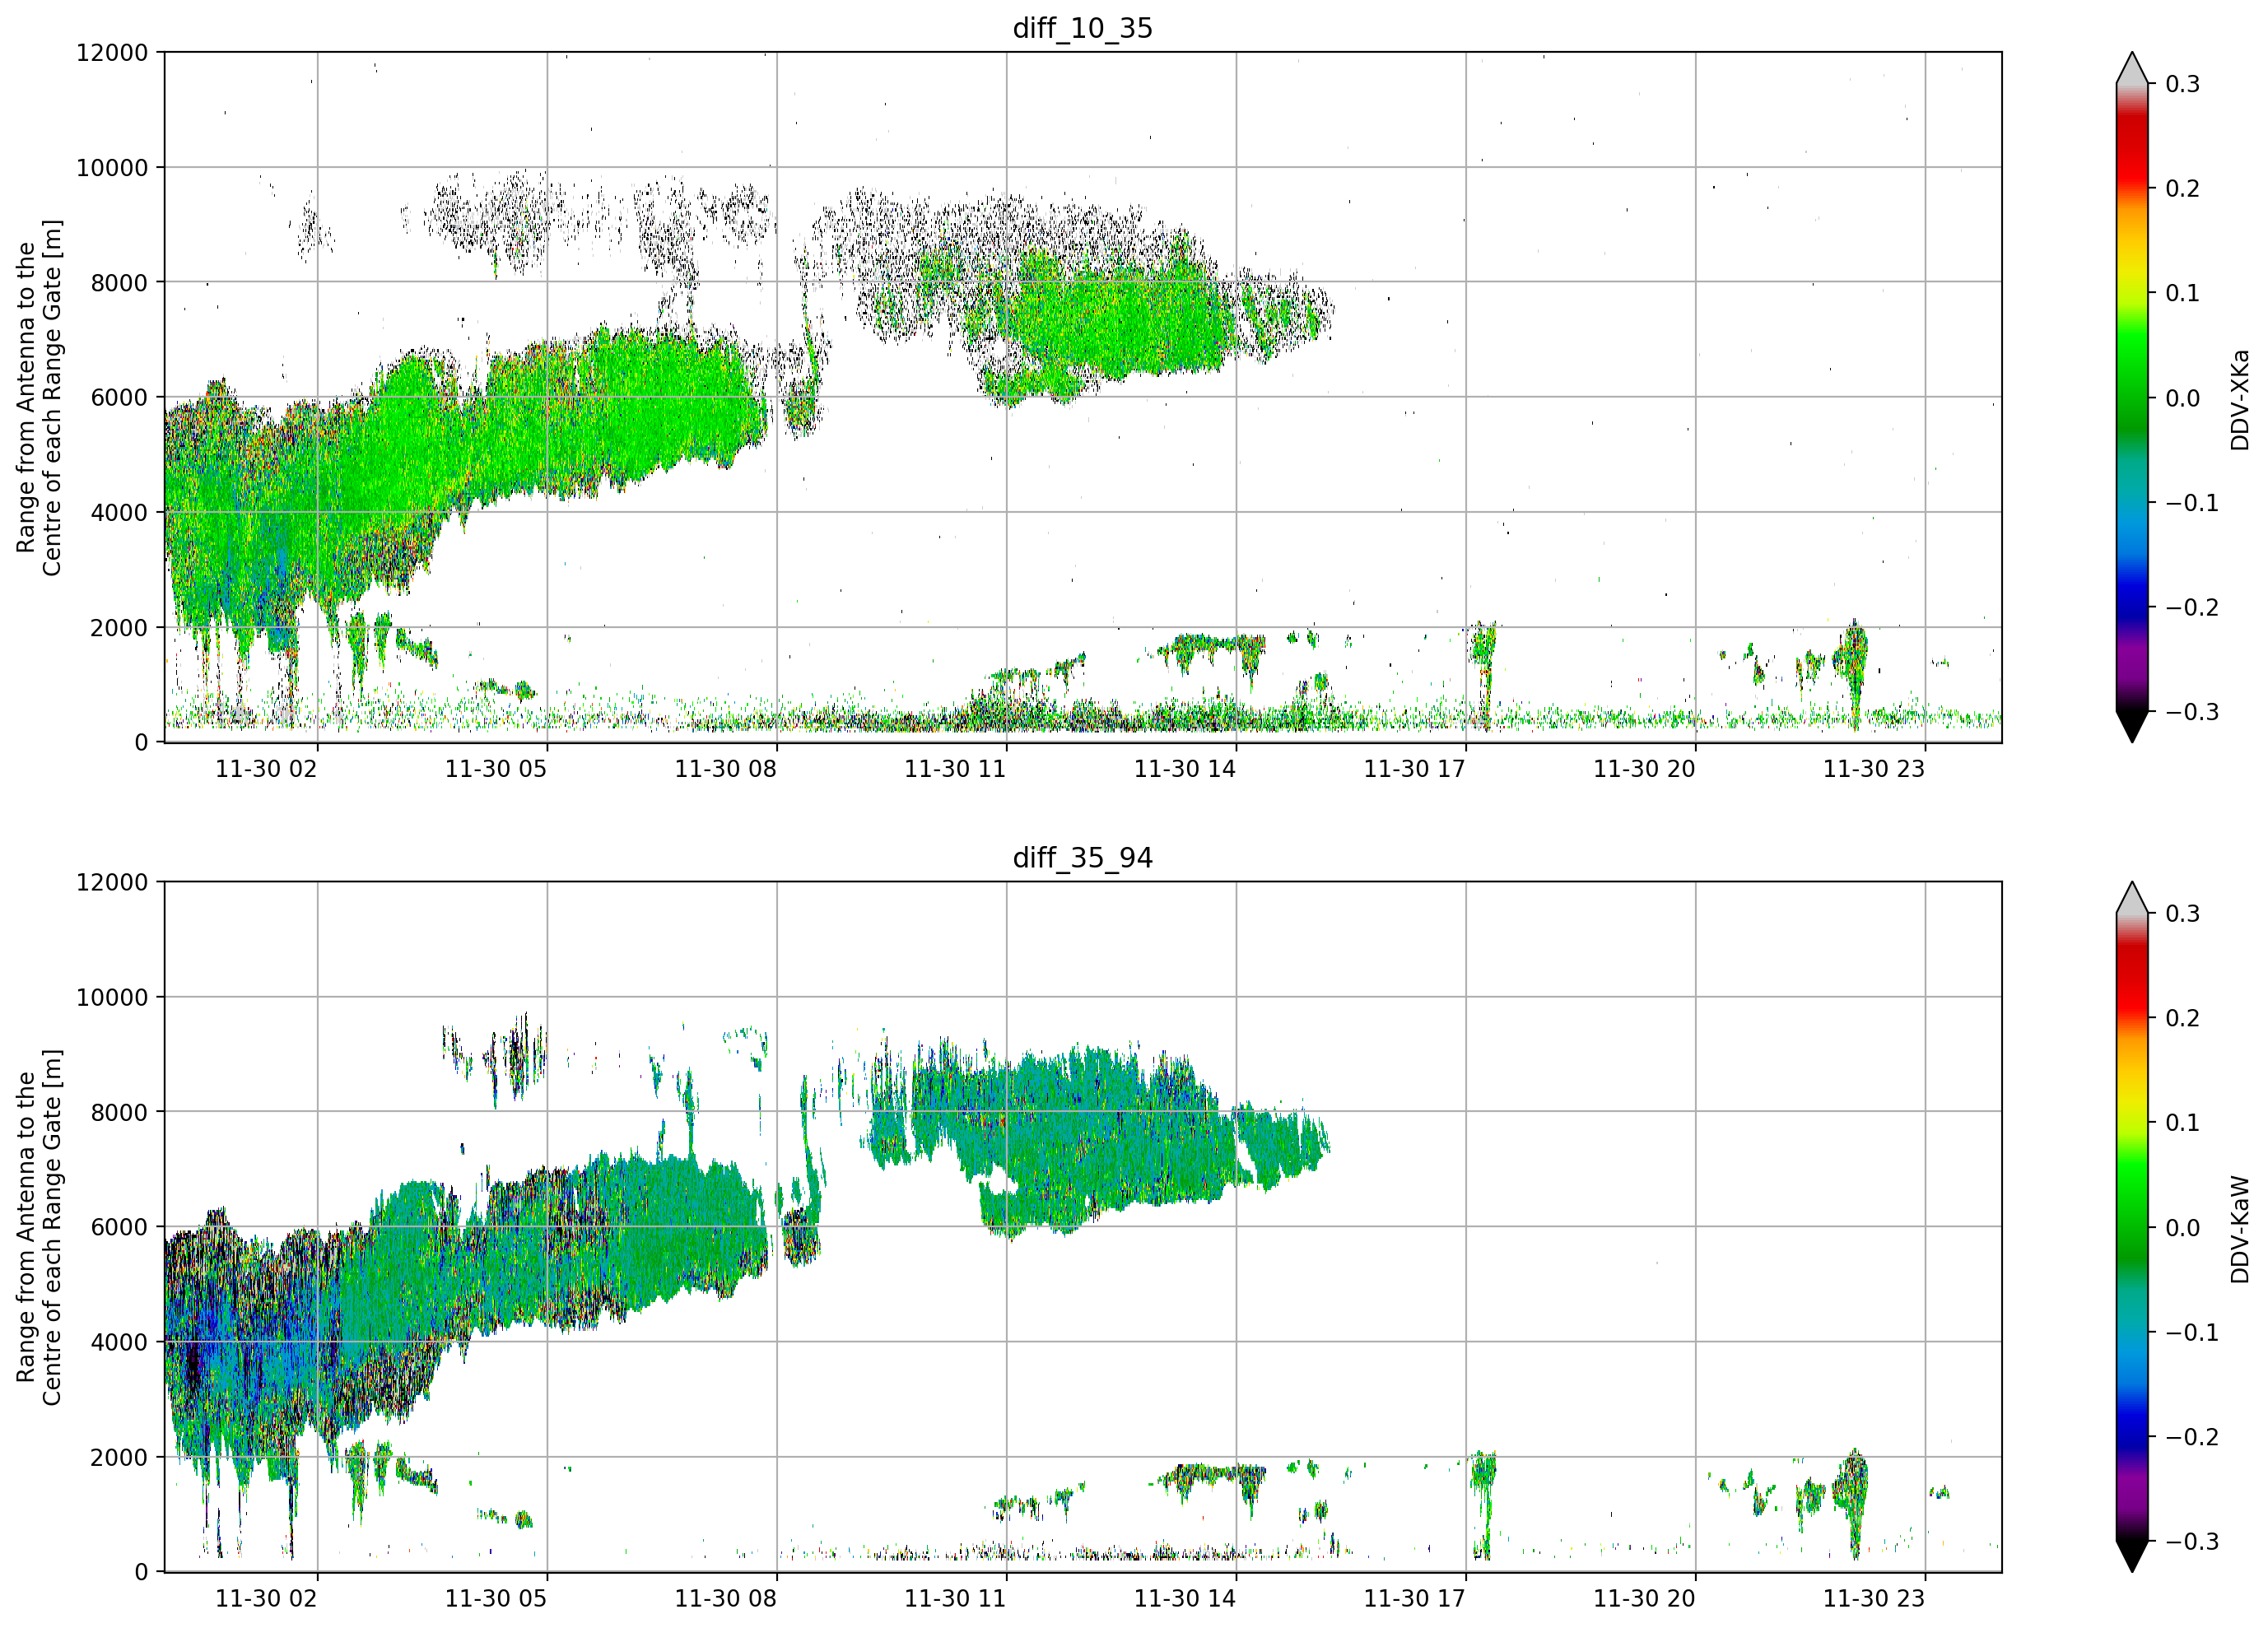Click the 11-30 17 label on the lower x-axis
Viewport: 2268px width, 1628px height.
[1414, 1599]
